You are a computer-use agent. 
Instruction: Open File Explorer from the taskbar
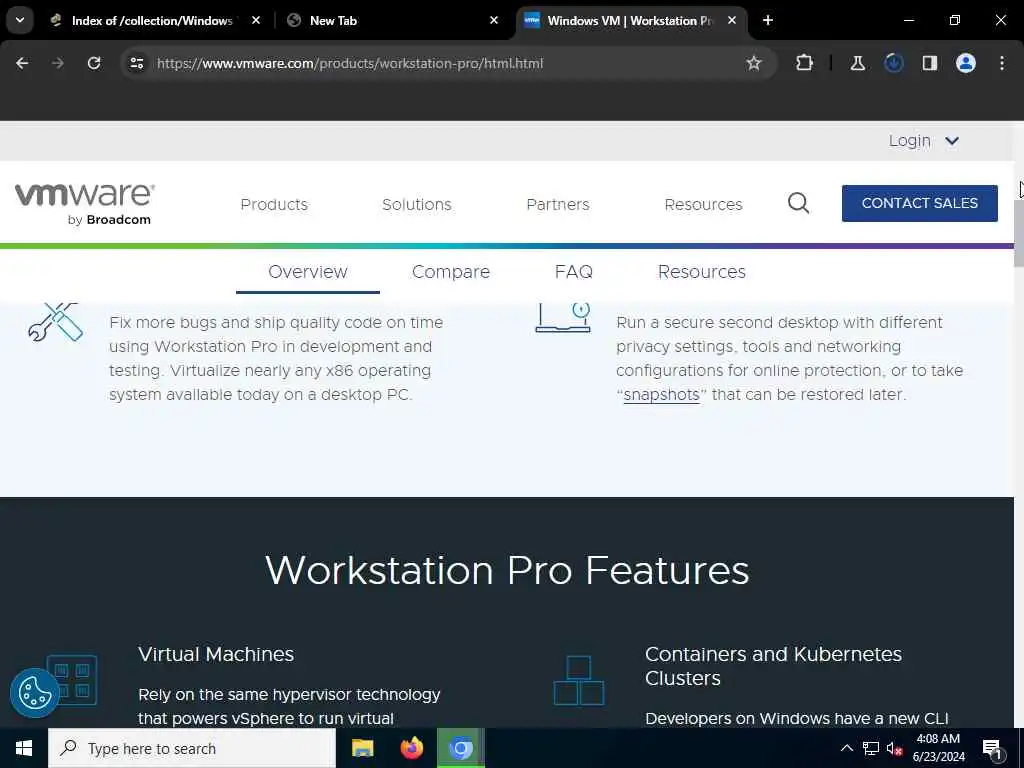362,748
